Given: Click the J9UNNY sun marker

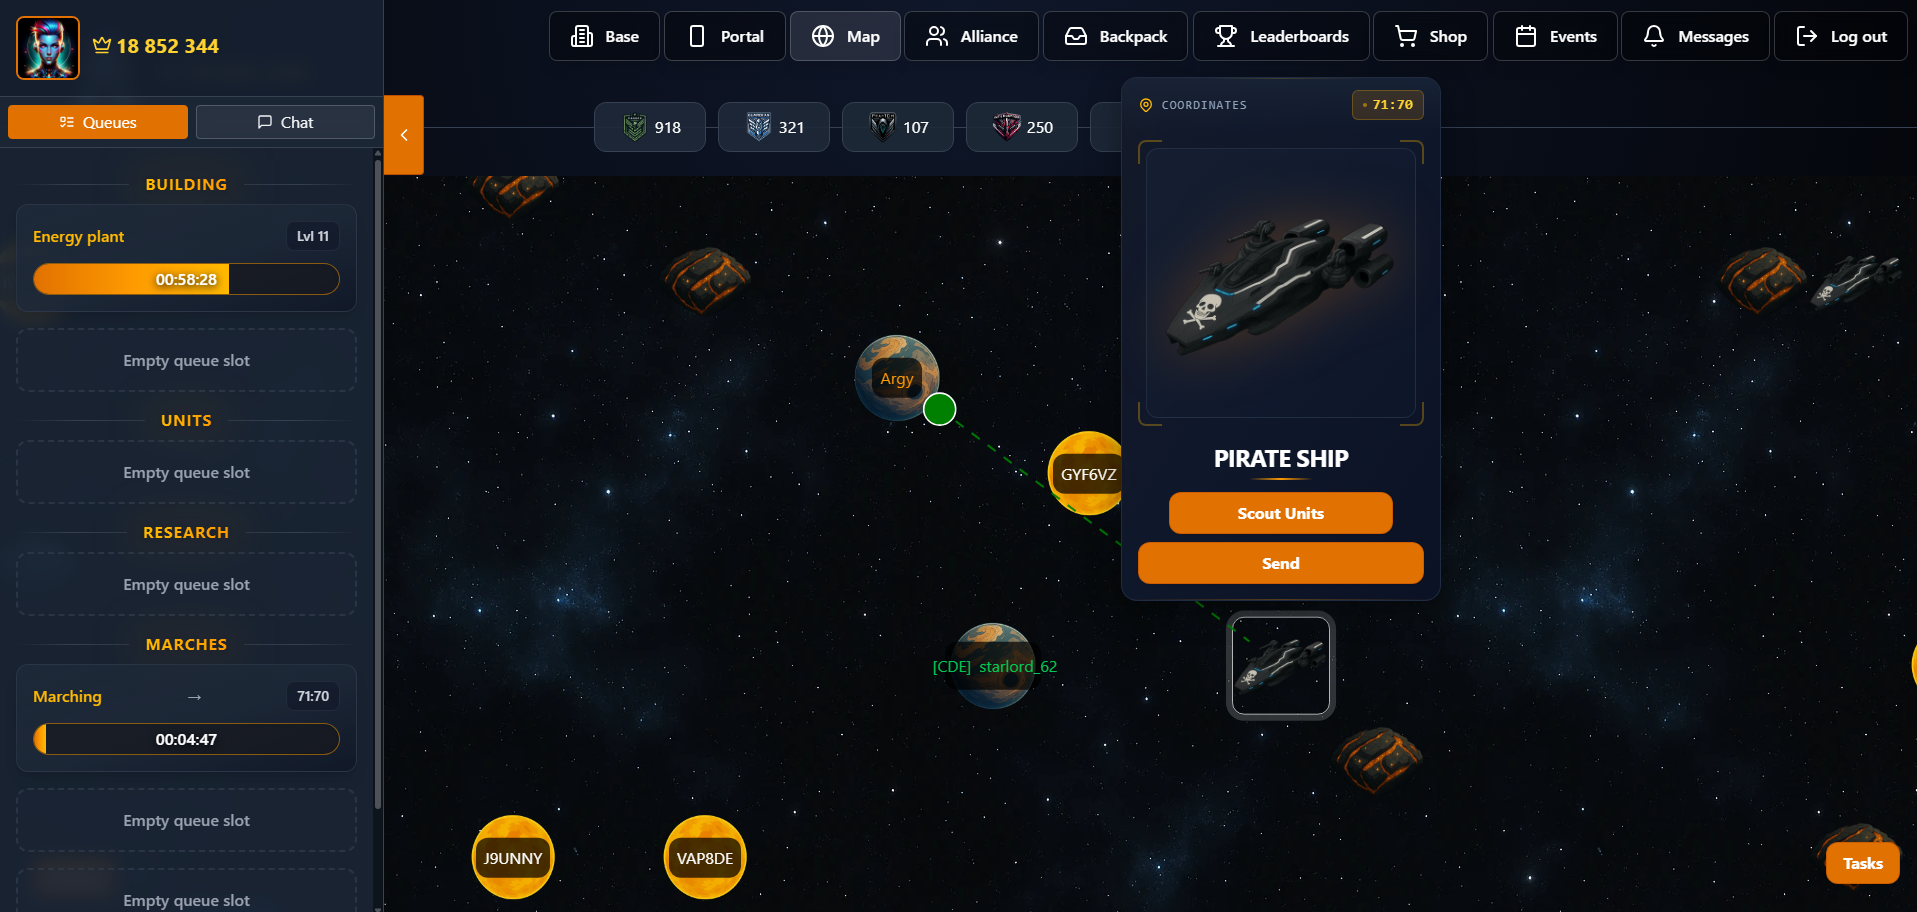Looking at the screenshot, I should coord(513,858).
